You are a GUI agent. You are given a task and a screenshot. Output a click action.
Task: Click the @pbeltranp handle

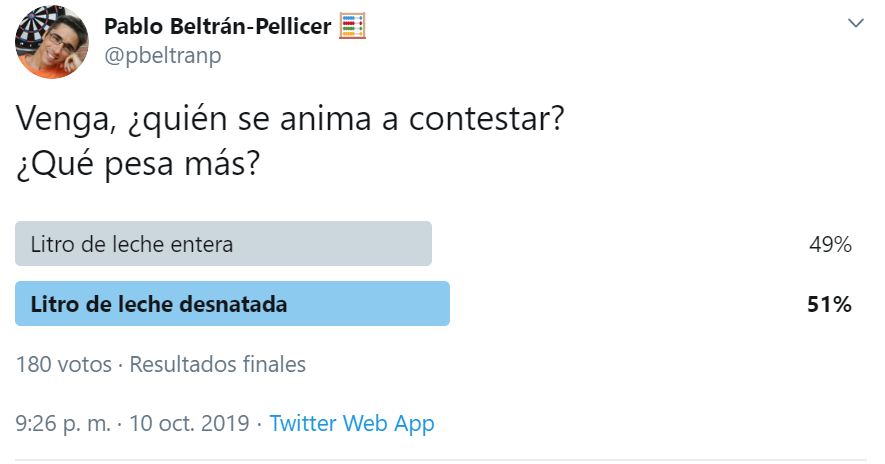[163, 56]
